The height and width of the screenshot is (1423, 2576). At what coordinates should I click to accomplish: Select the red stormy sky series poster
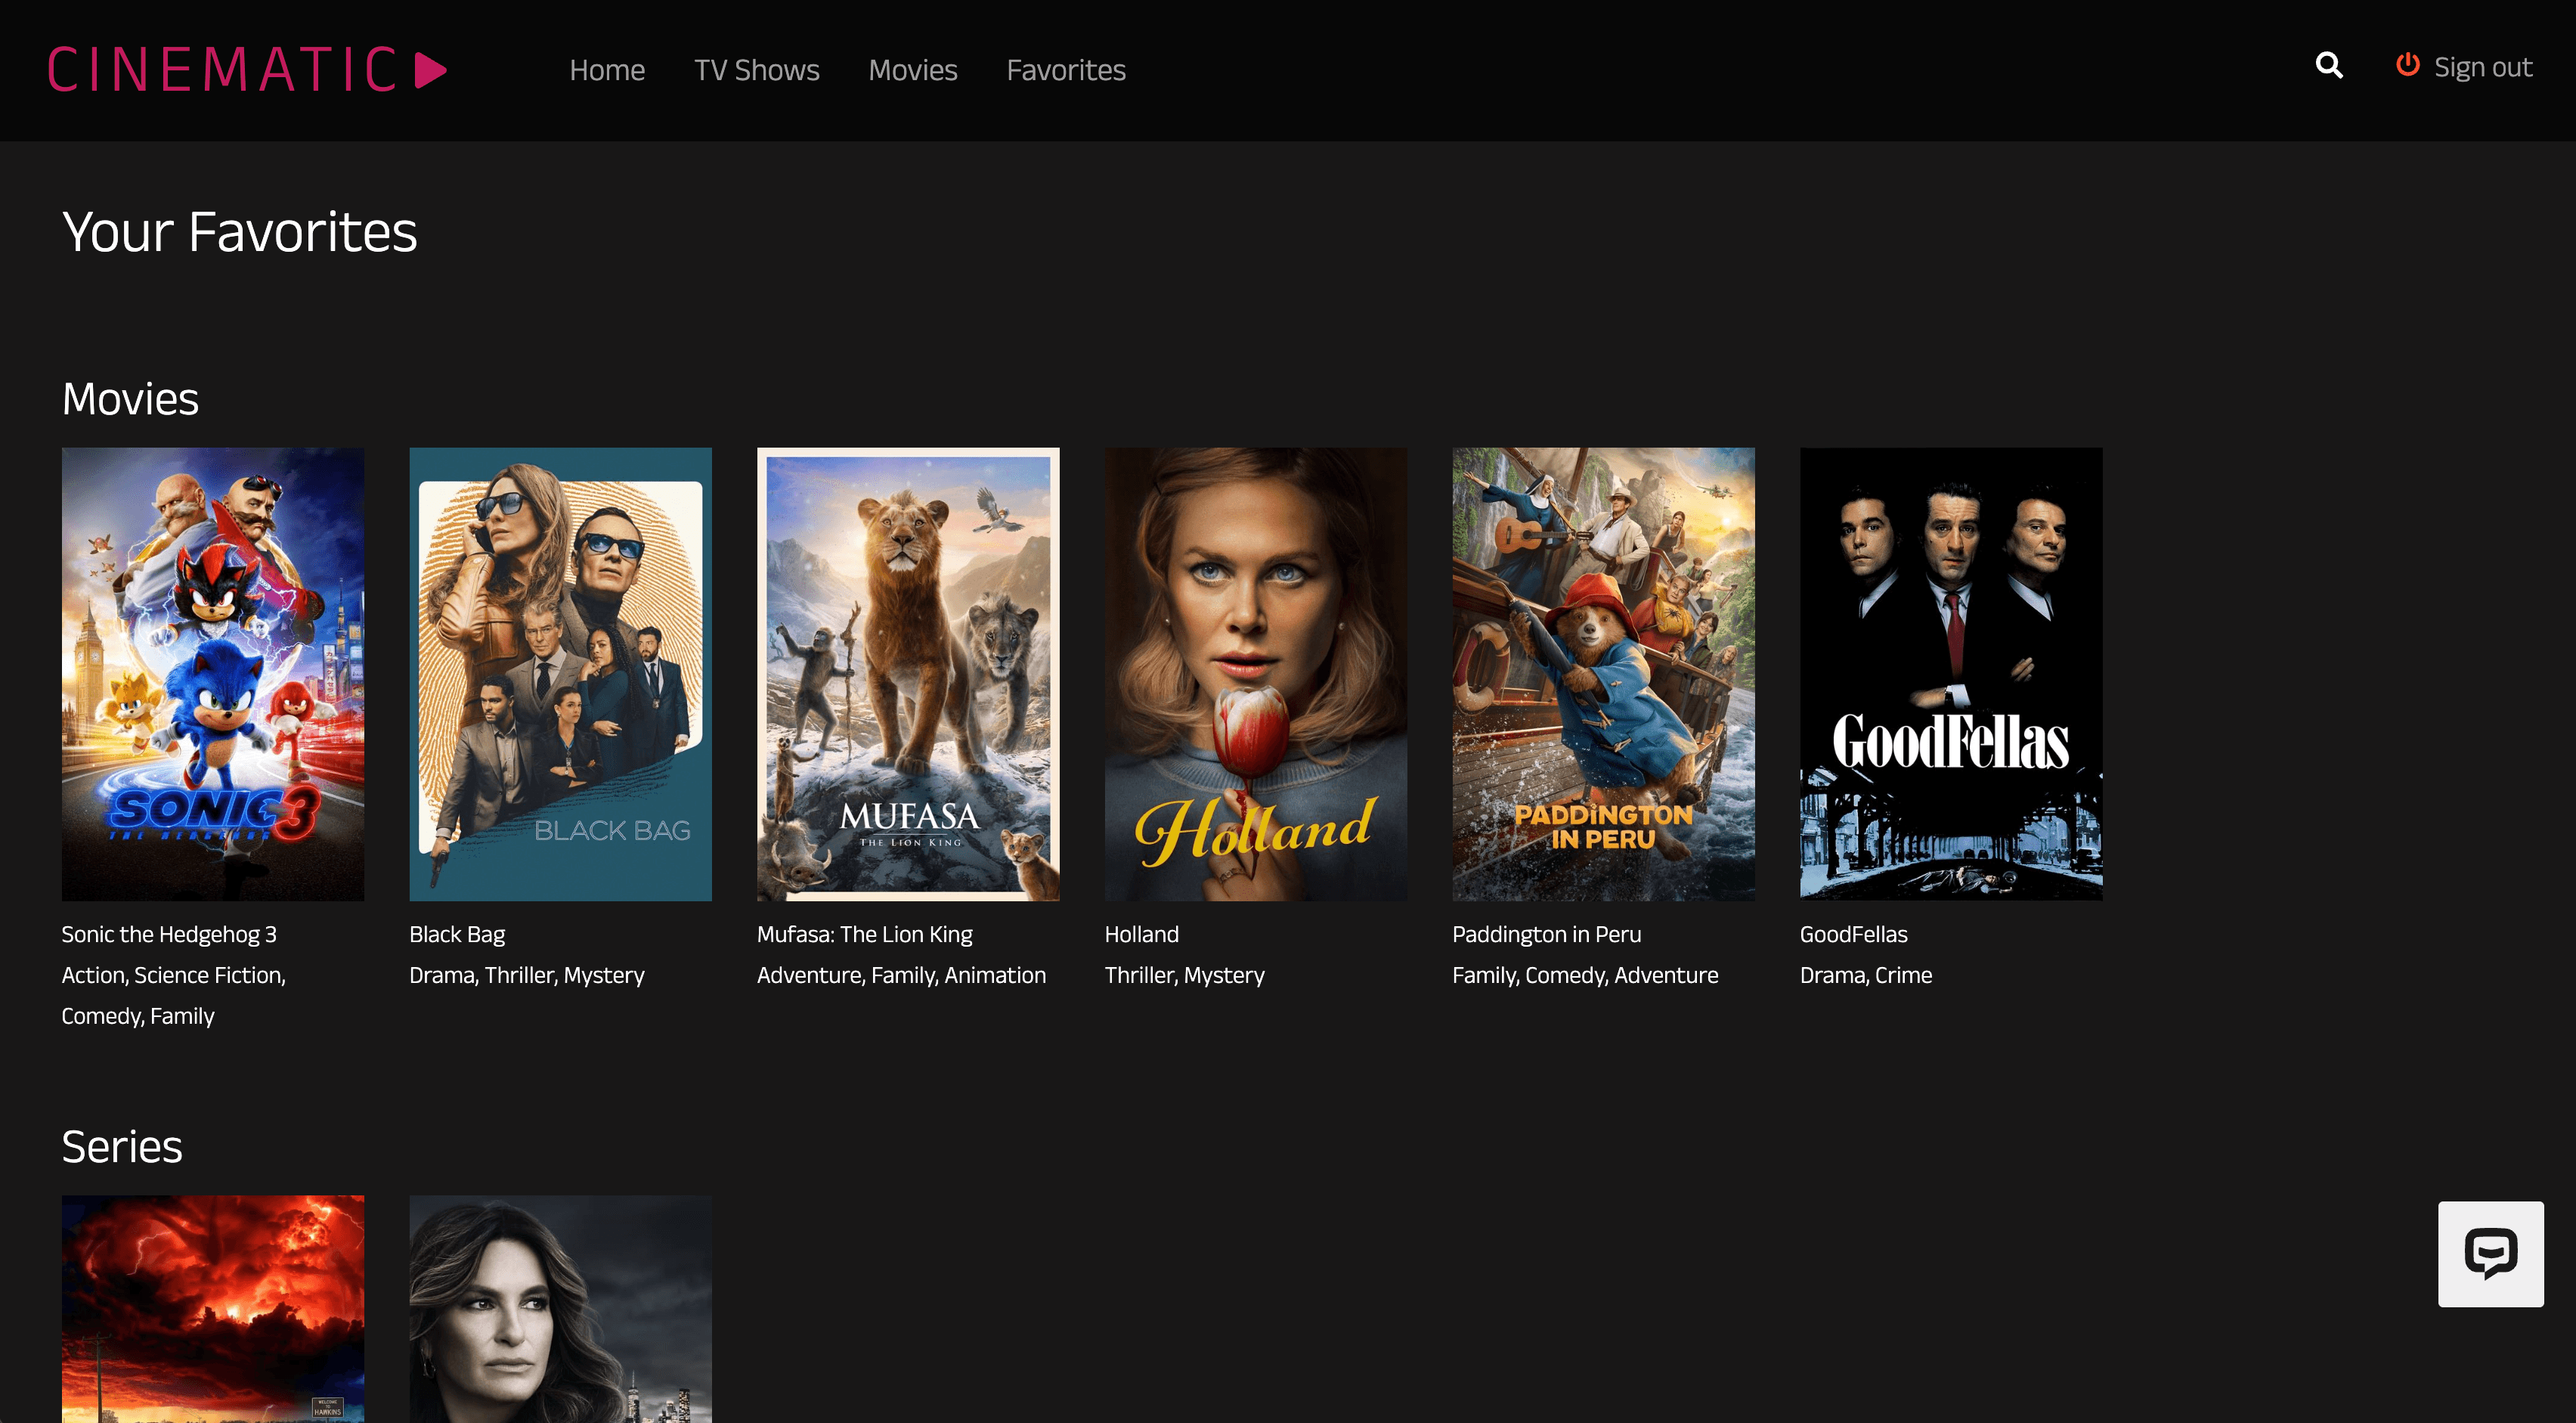[x=213, y=1309]
